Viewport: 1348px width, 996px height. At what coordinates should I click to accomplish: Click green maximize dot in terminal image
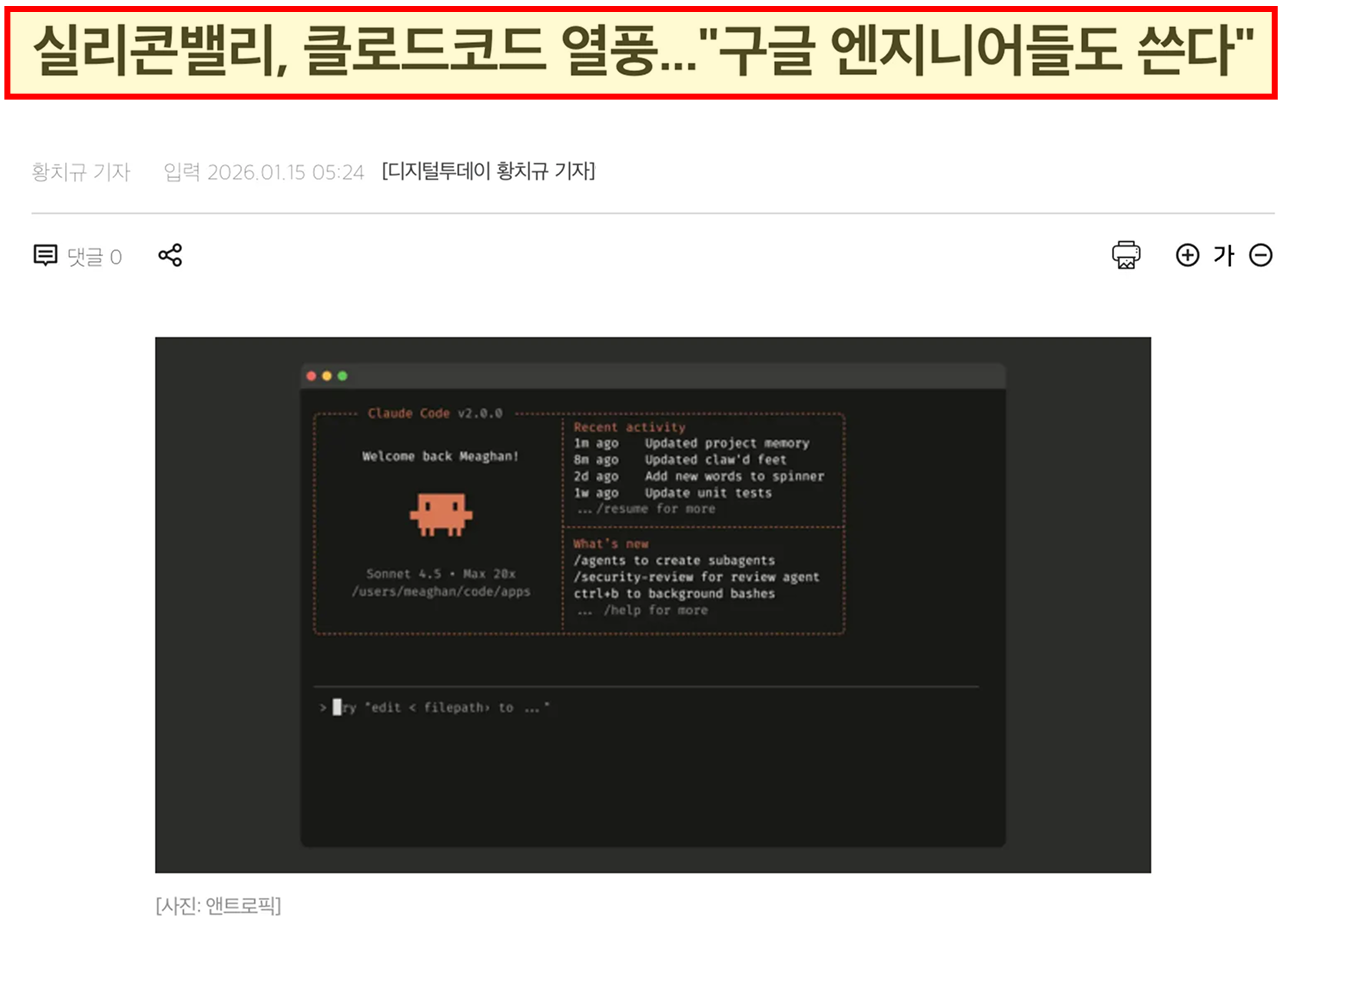click(343, 376)
